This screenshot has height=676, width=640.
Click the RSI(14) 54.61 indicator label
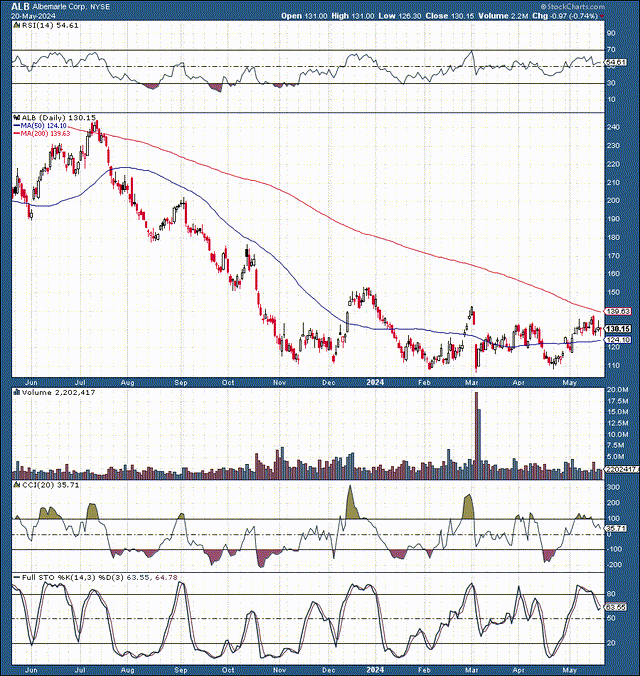50,25
